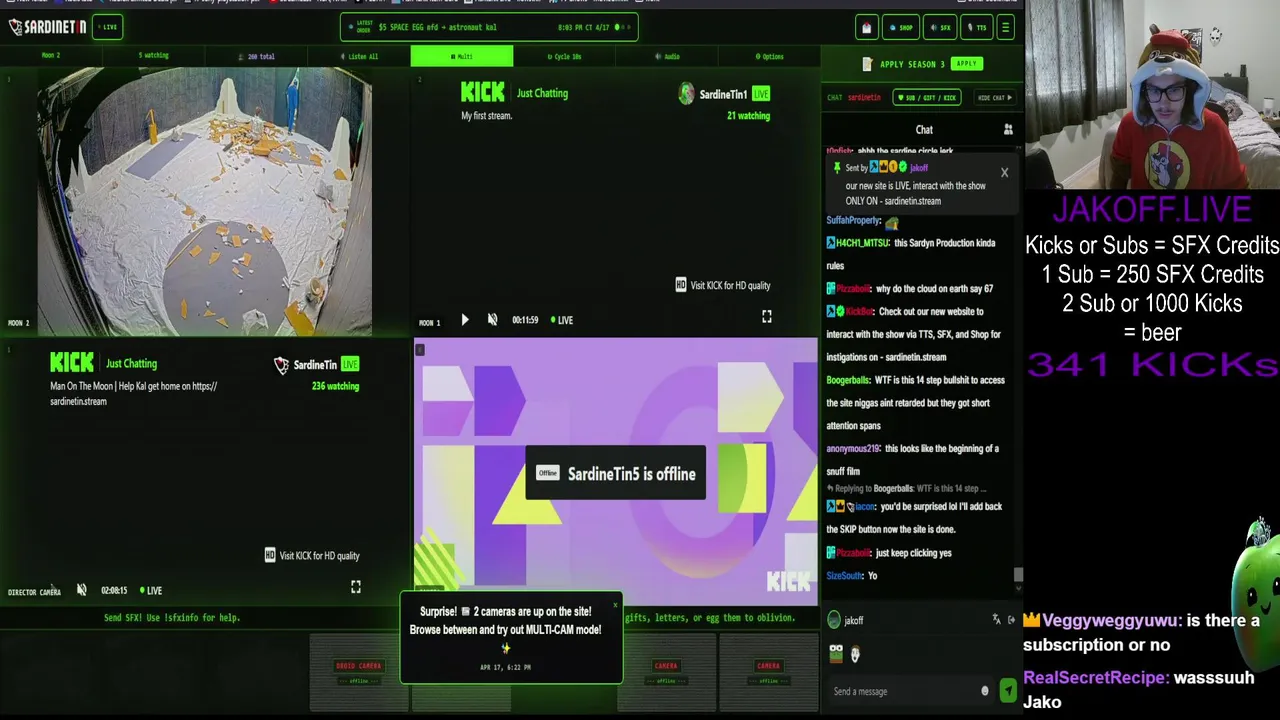This screenshot has width=1280, height=720.
Task: Click the Kick logo in Director Camera player
Action: (72, 363)
